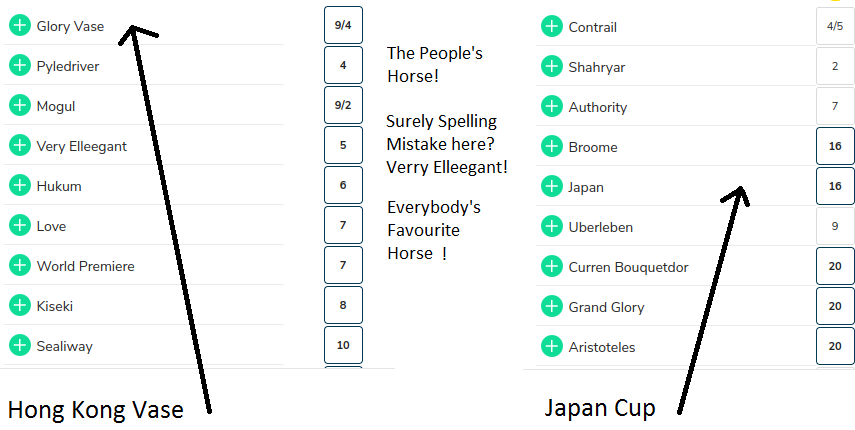The height and width of the screenshot is (430, 855).
Task: Click plus icon next to Very Elleegant
Action: click(20, 146)
